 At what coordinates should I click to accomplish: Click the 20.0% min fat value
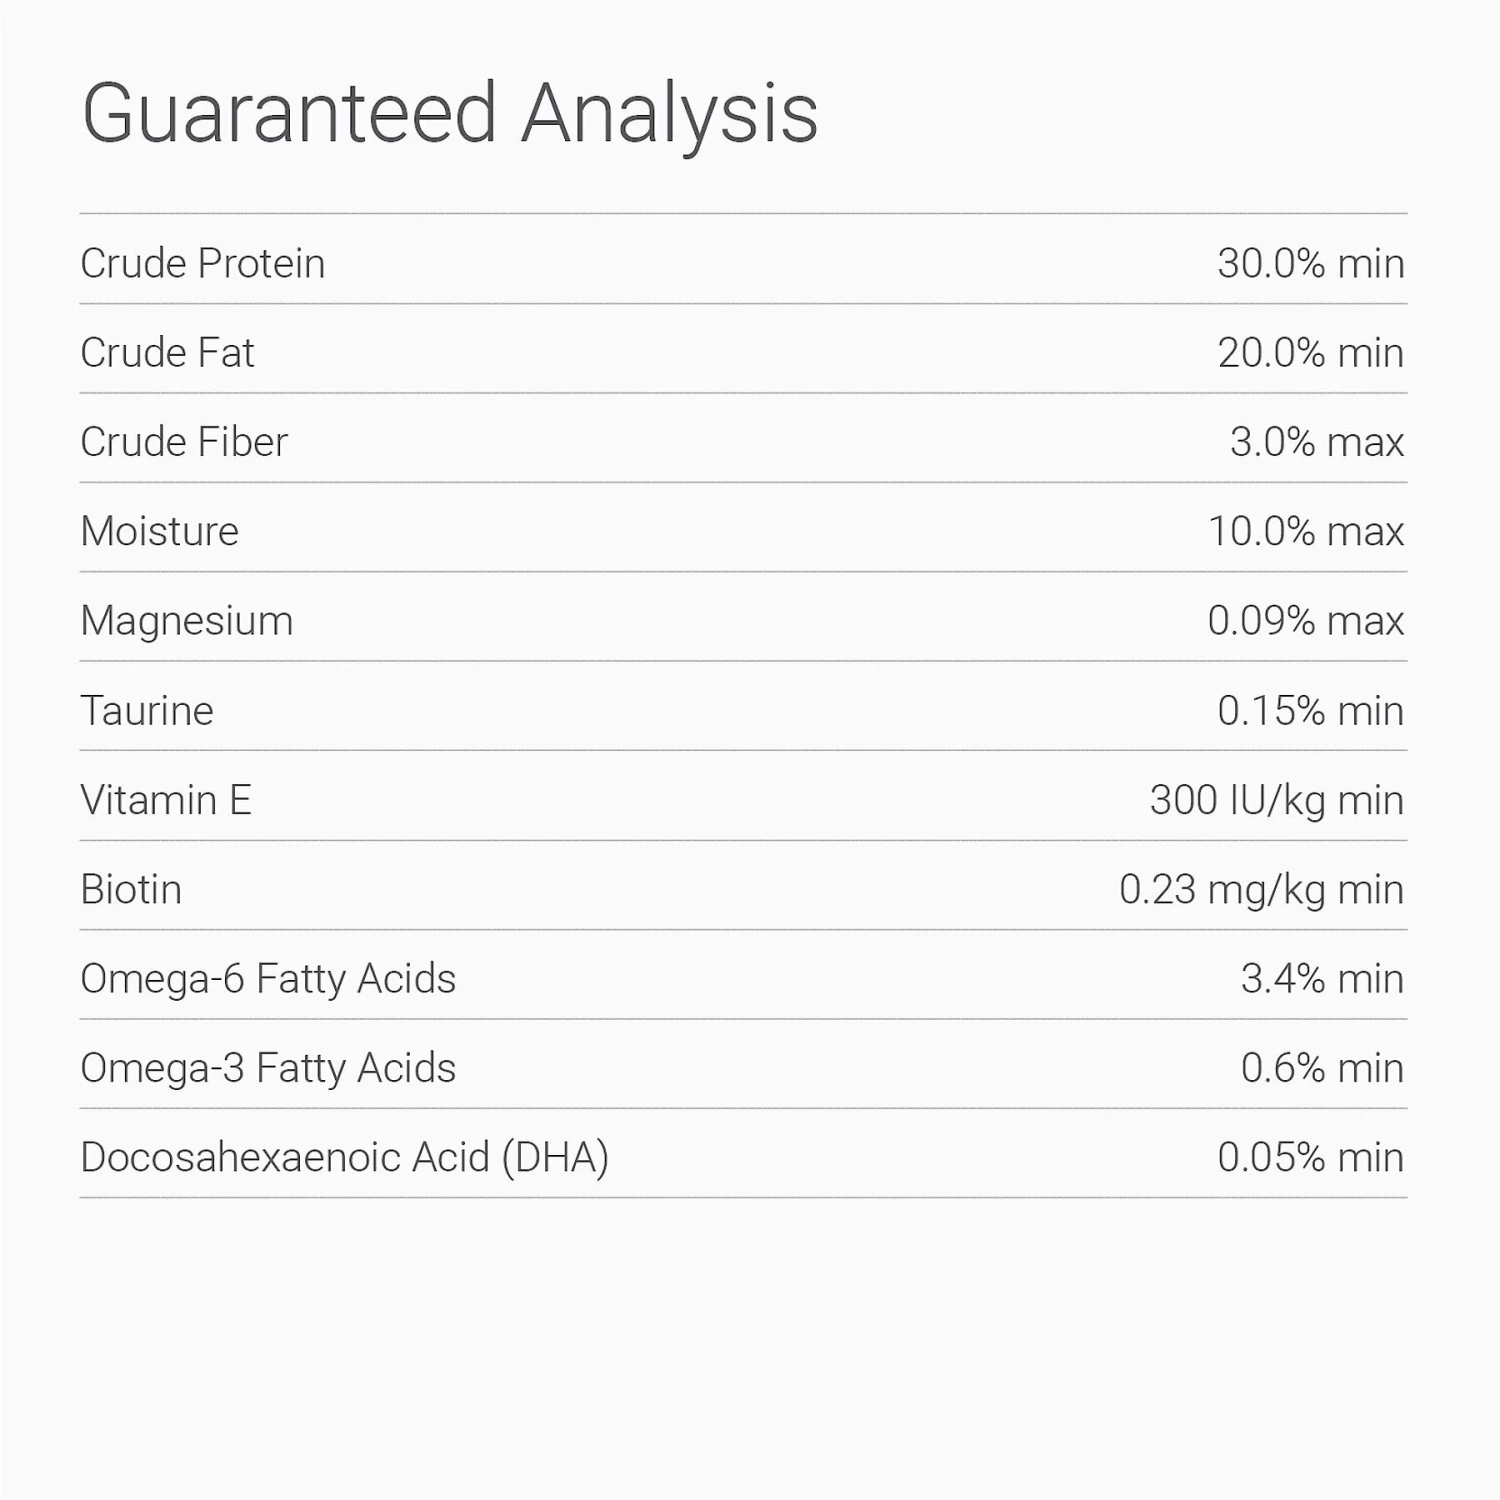click(x=1310, y=353)
